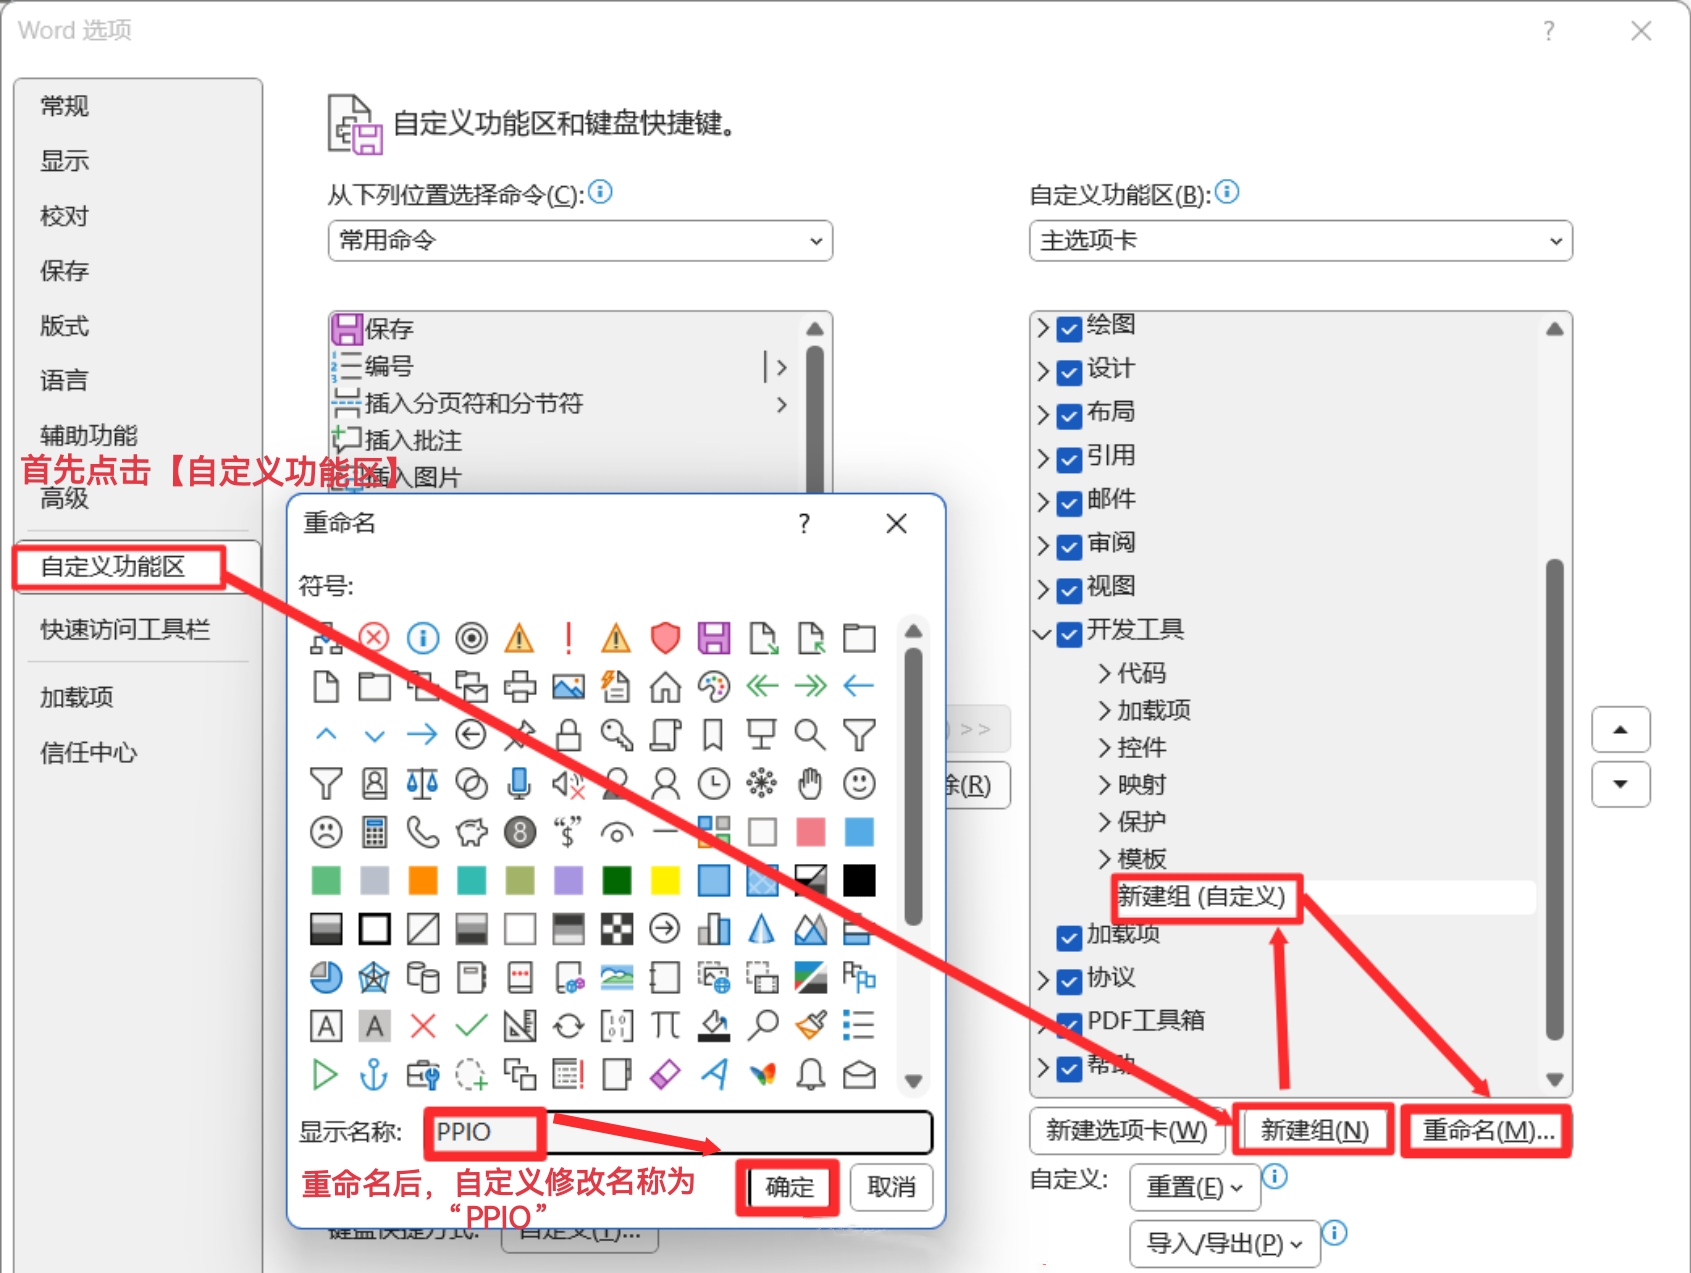Choose the padlock symbol
This screenshot has width=1691, height=1273.
click(x=568, y=735)
